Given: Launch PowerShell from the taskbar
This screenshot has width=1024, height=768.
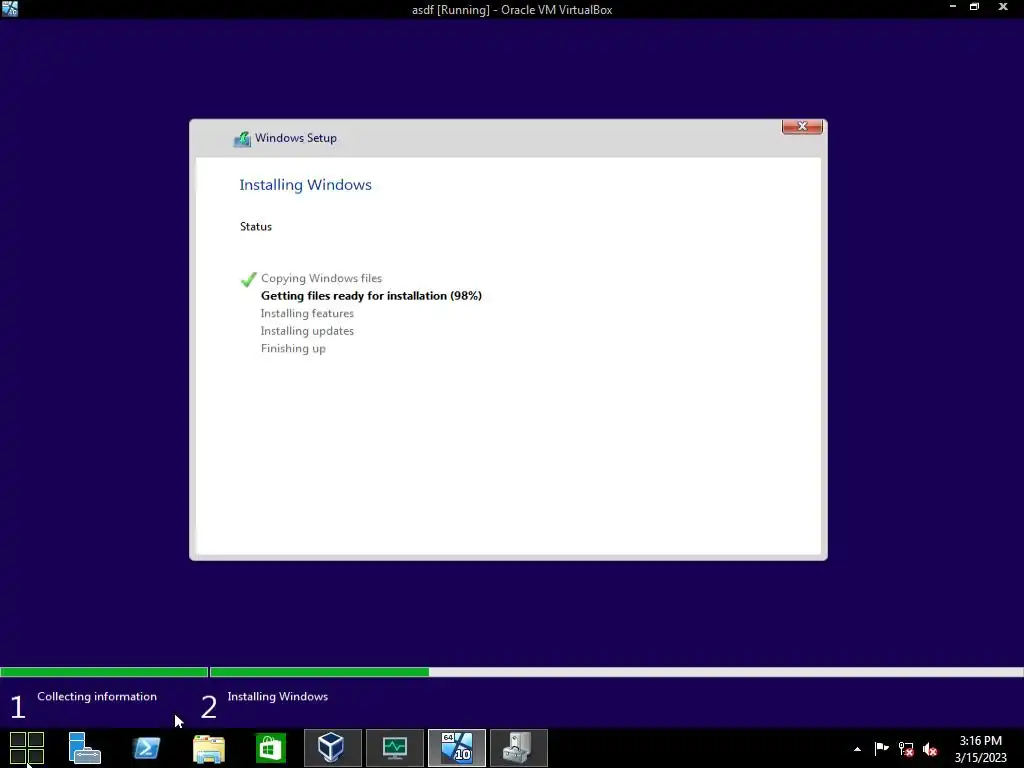Looking at the screenshot, I should [x=146, y=748].
